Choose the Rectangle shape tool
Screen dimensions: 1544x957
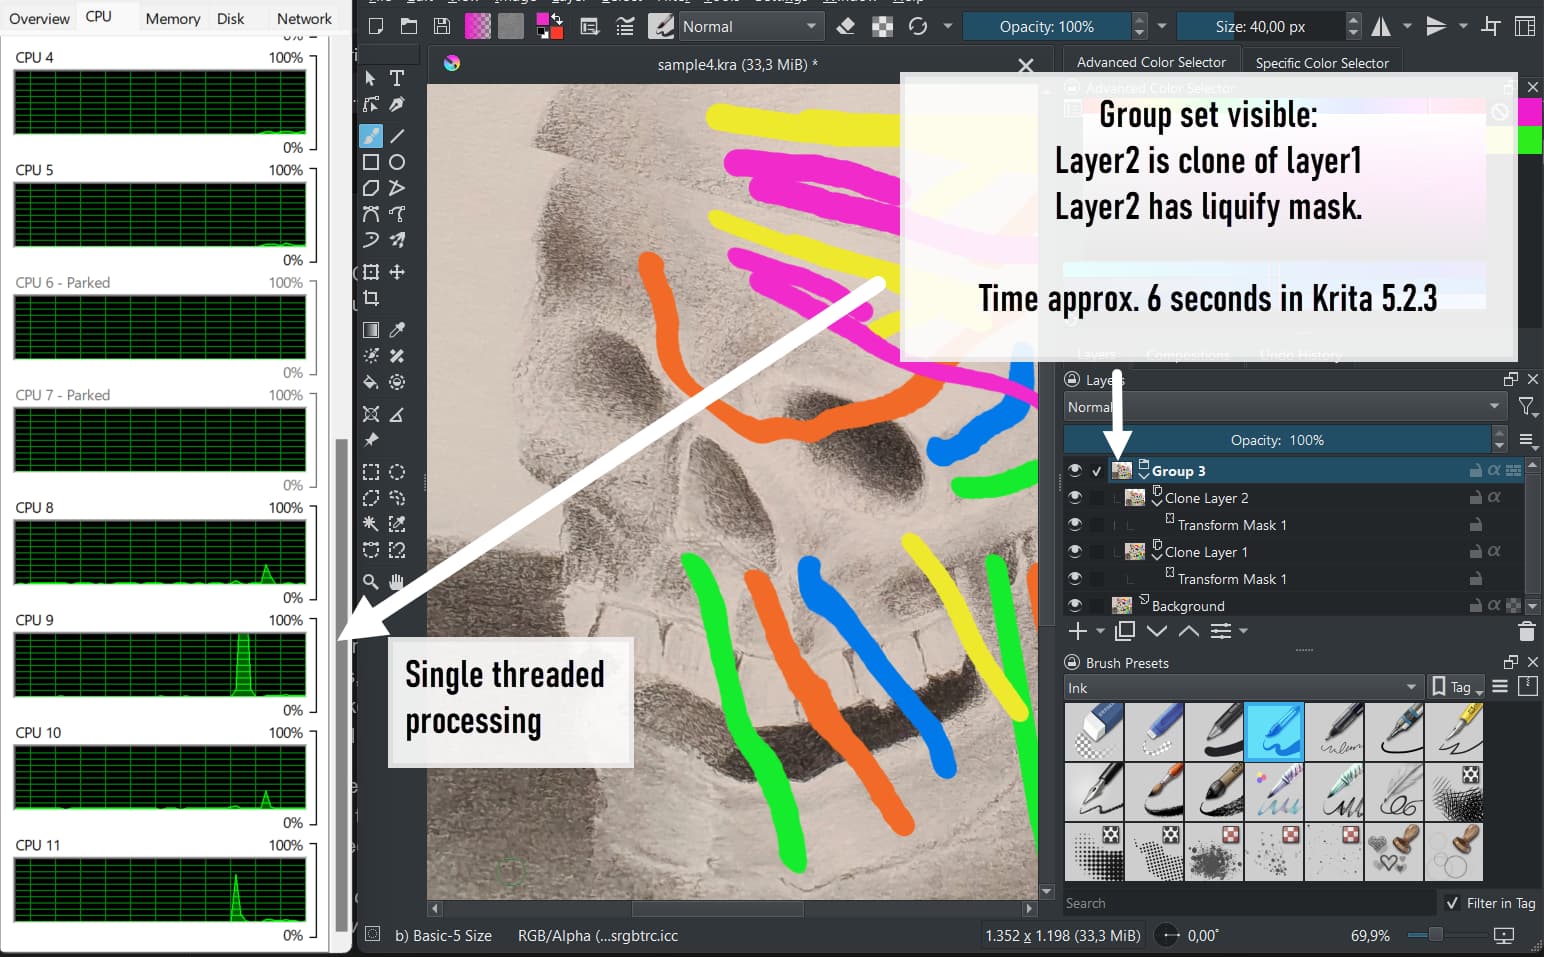click(x=371, y=162)
